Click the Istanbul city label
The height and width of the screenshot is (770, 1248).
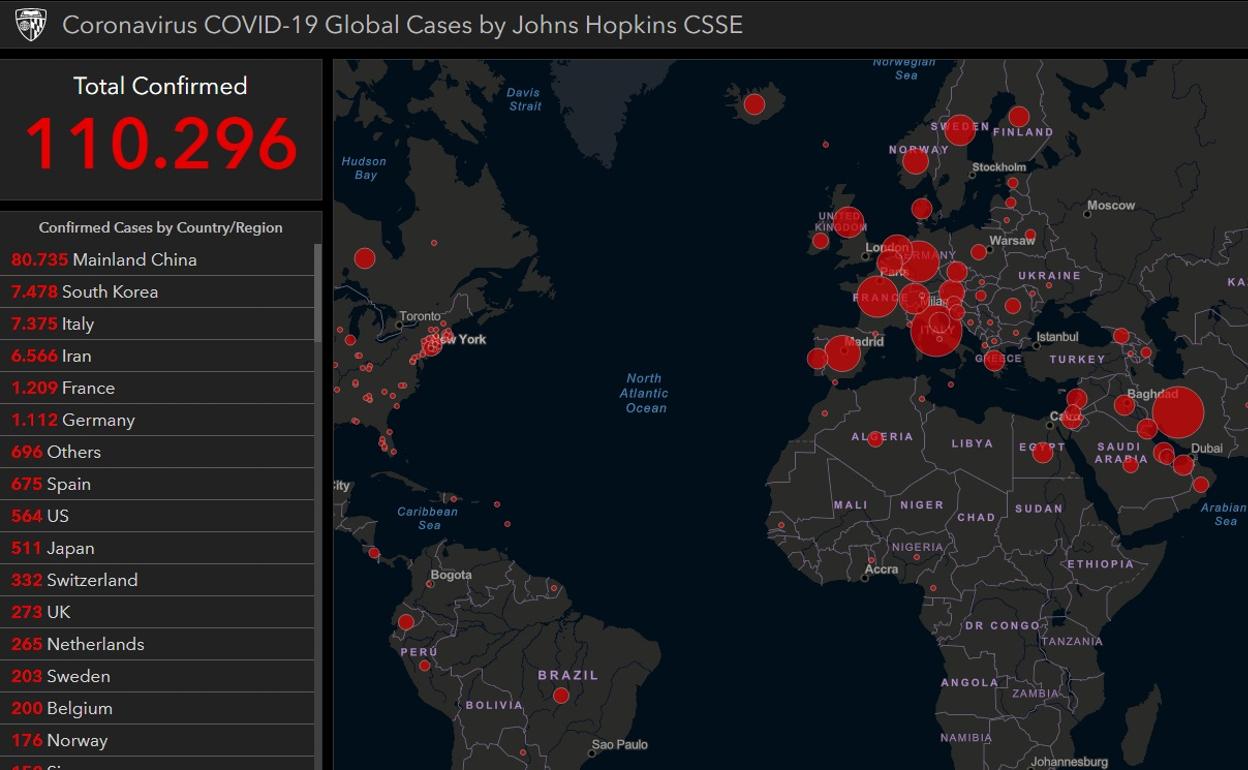click(x=1057, y=337)
